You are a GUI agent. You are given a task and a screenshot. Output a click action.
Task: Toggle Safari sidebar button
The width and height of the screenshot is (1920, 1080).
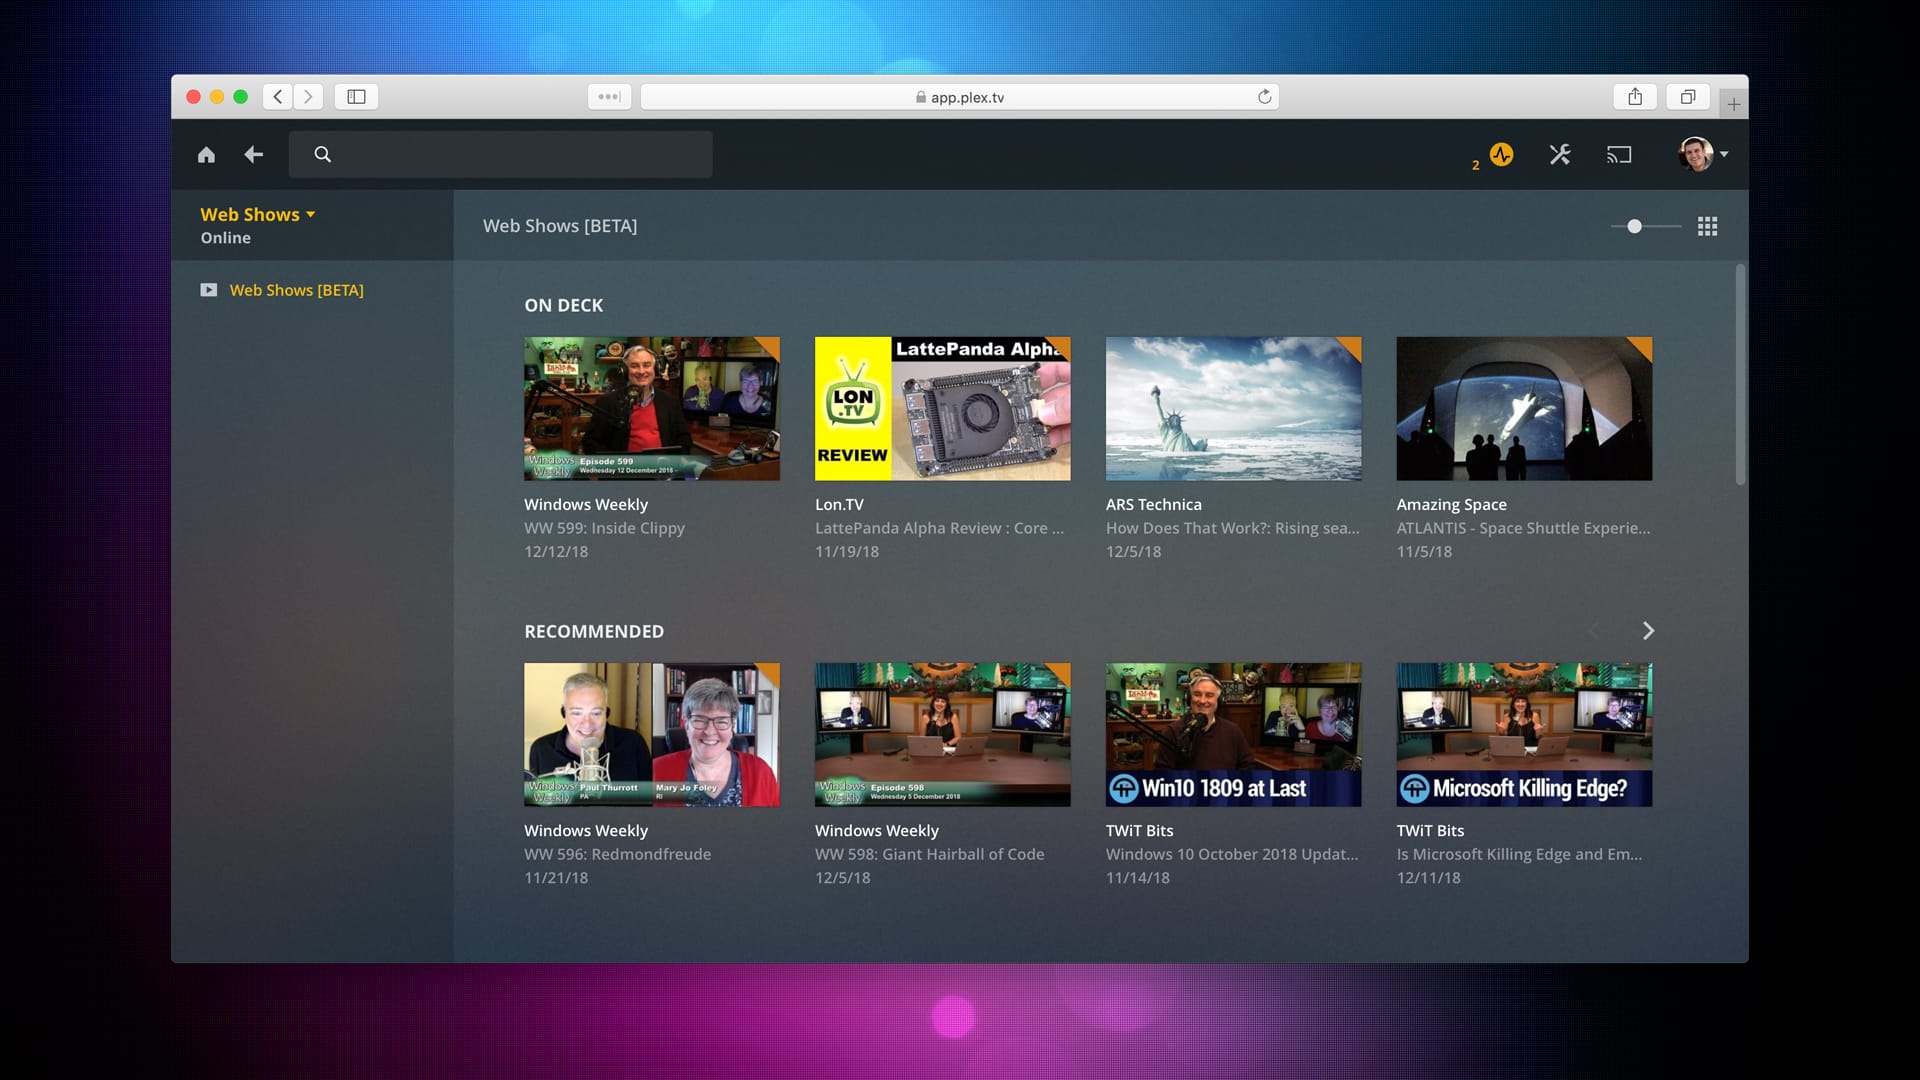coord(356,96)
